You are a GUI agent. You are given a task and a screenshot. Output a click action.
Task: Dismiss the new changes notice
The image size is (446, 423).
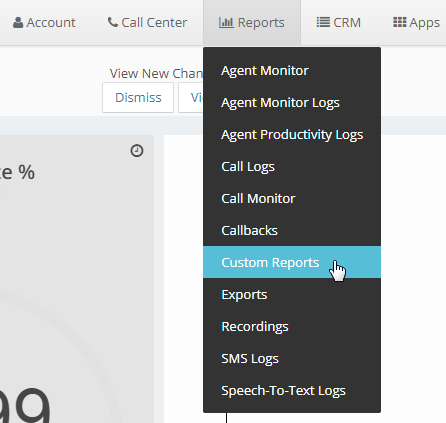tap(138, 98)
